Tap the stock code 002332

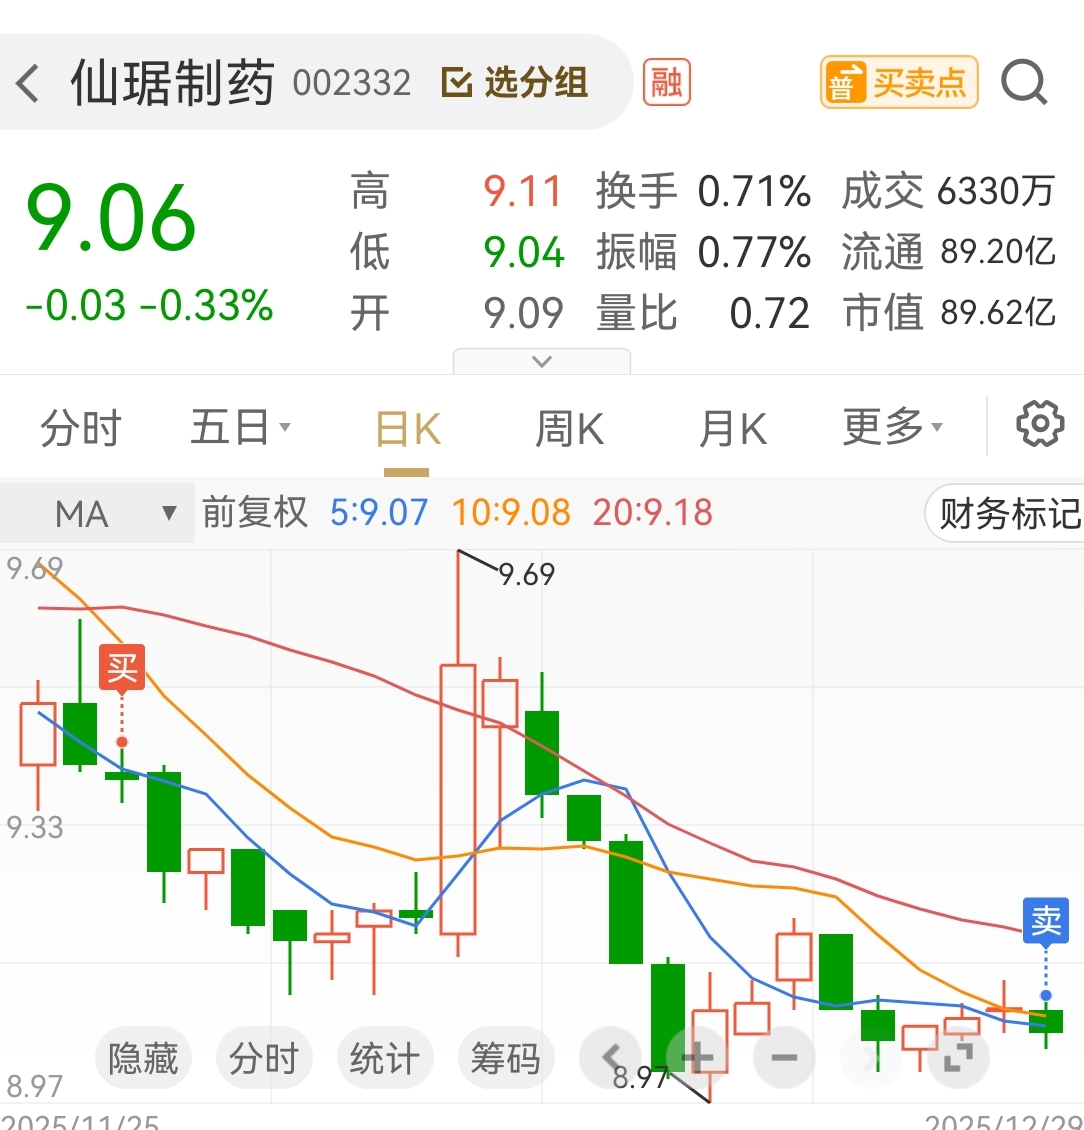tap(352, 83)
